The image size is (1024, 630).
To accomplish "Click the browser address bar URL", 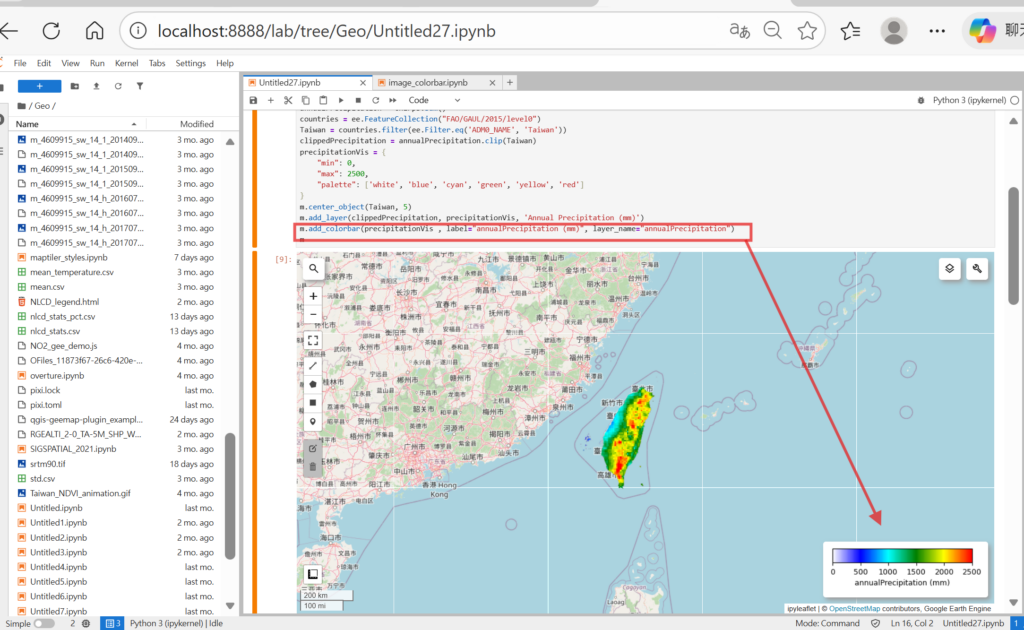I will tap(326, 31).
